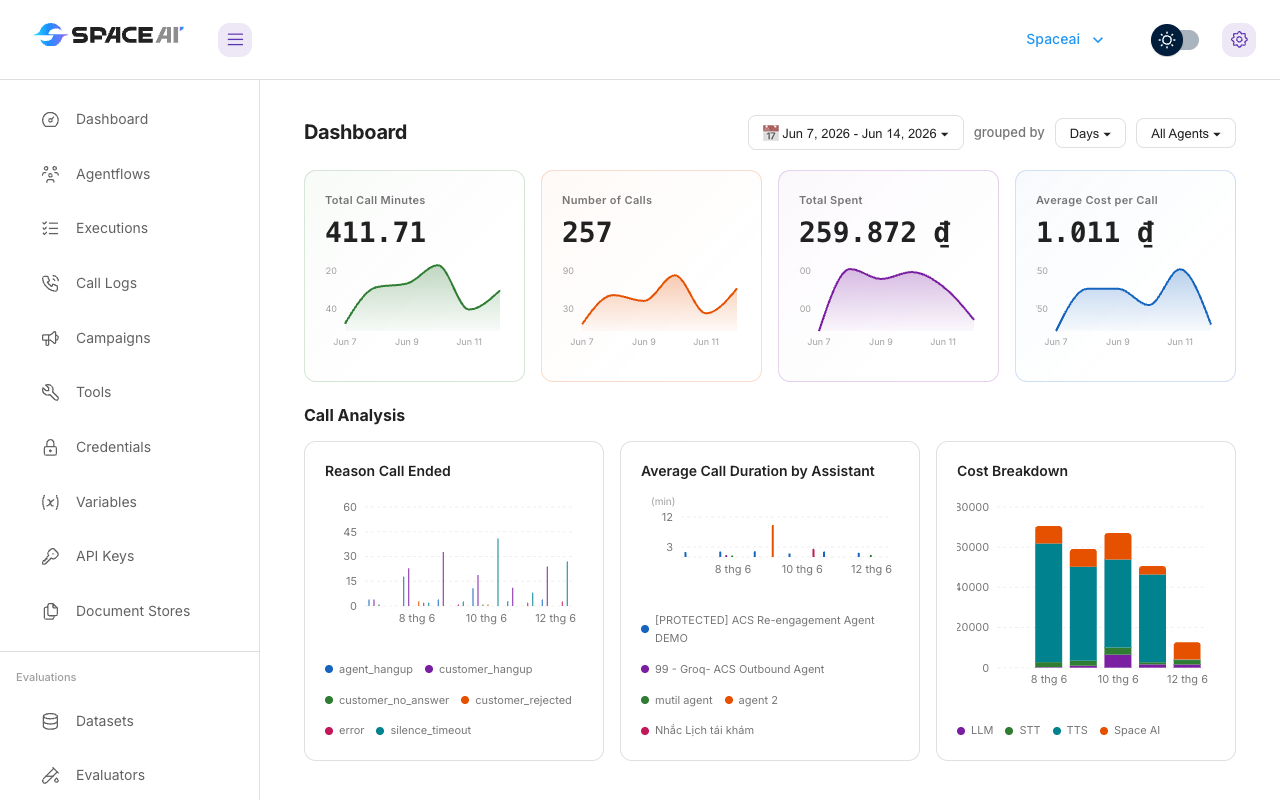Go to Variables page
1280x800 pixels.
(x=130, y=502)
